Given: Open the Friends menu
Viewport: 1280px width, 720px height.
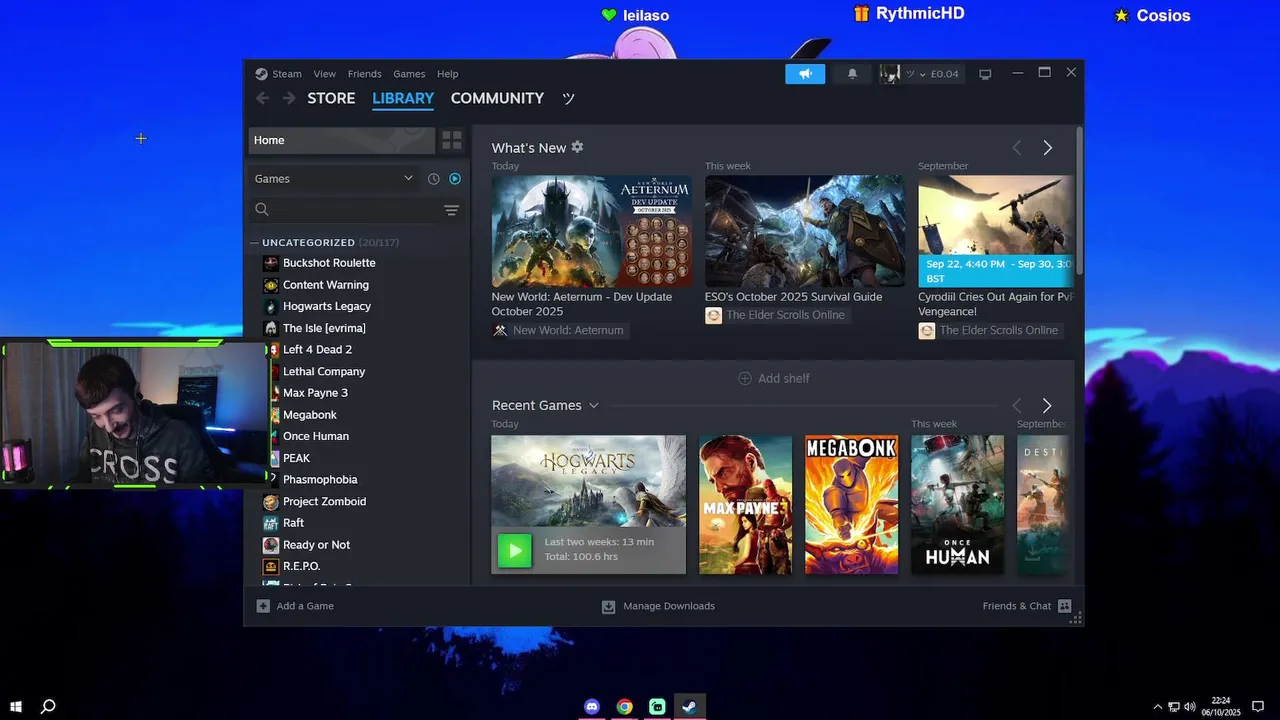Looking at the screenshot, I should [364, 74].
